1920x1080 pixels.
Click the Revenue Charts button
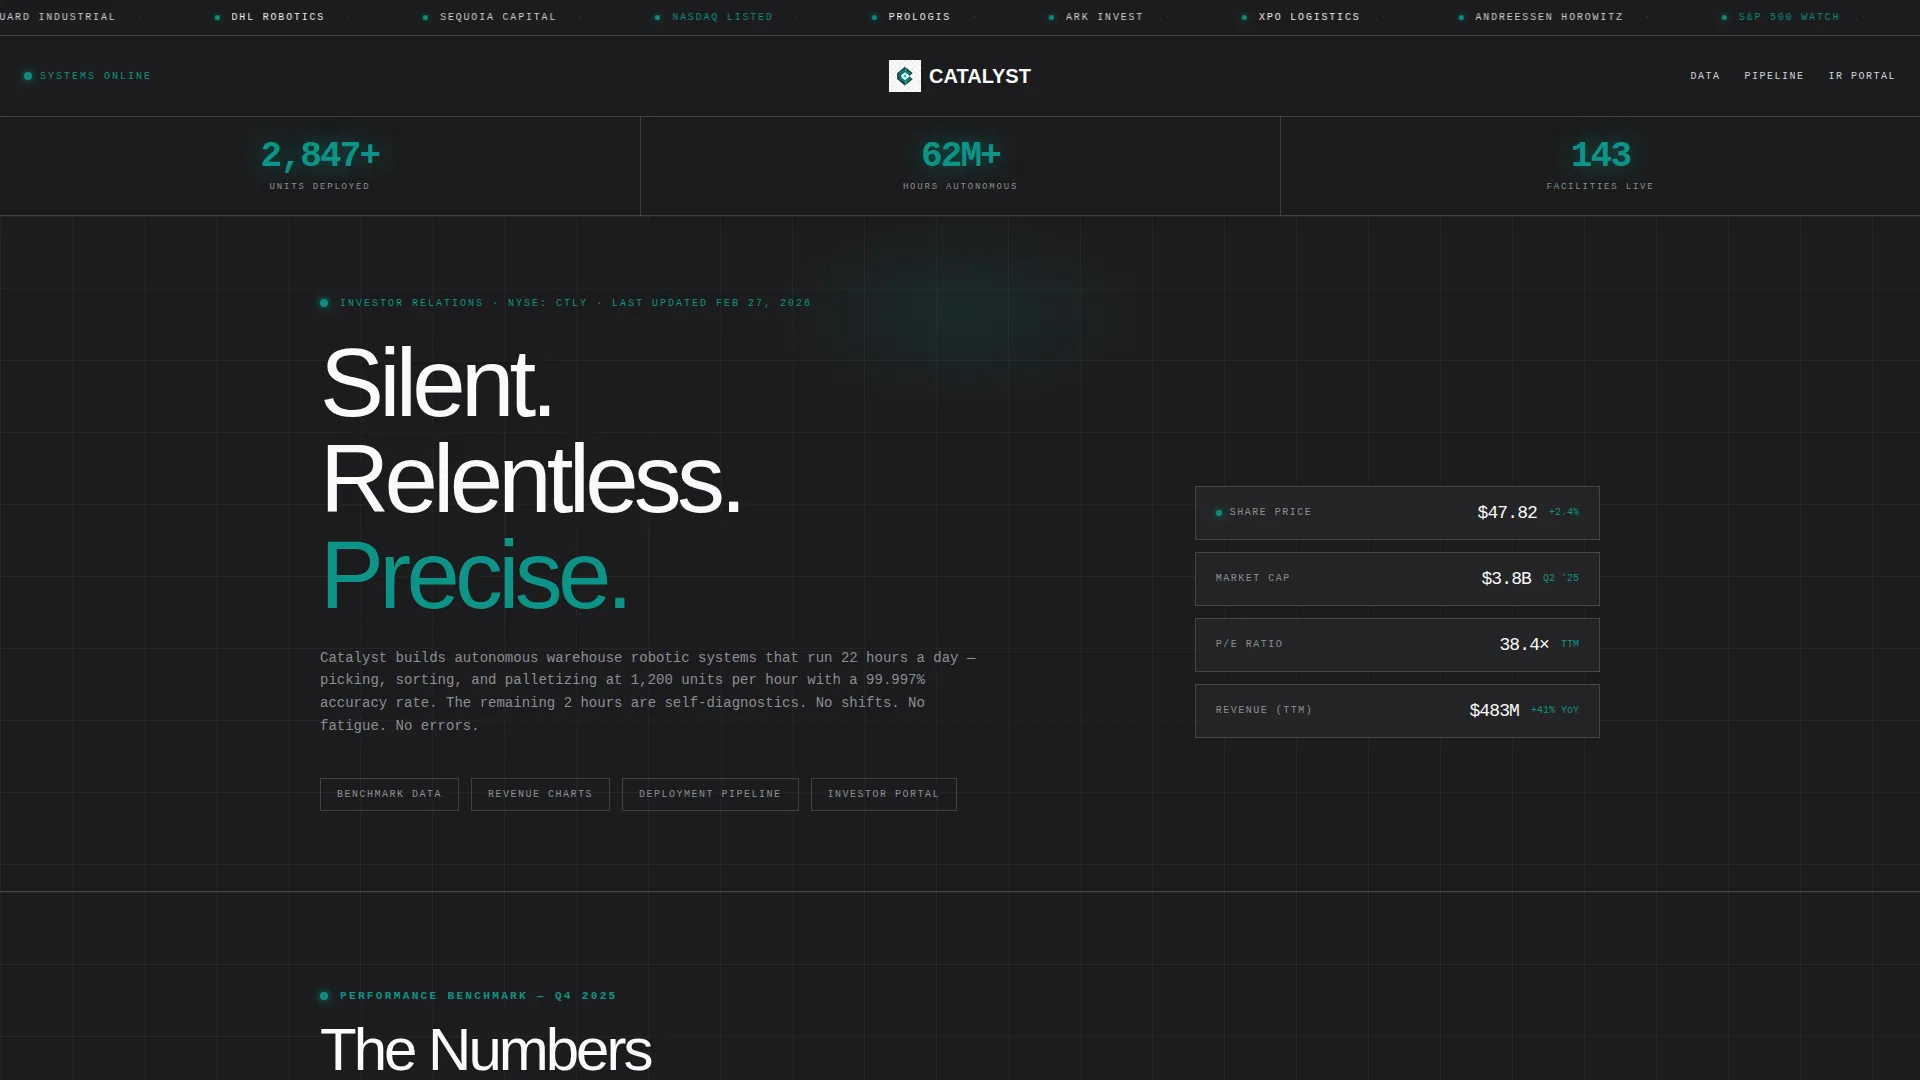[x=540, y=794]
